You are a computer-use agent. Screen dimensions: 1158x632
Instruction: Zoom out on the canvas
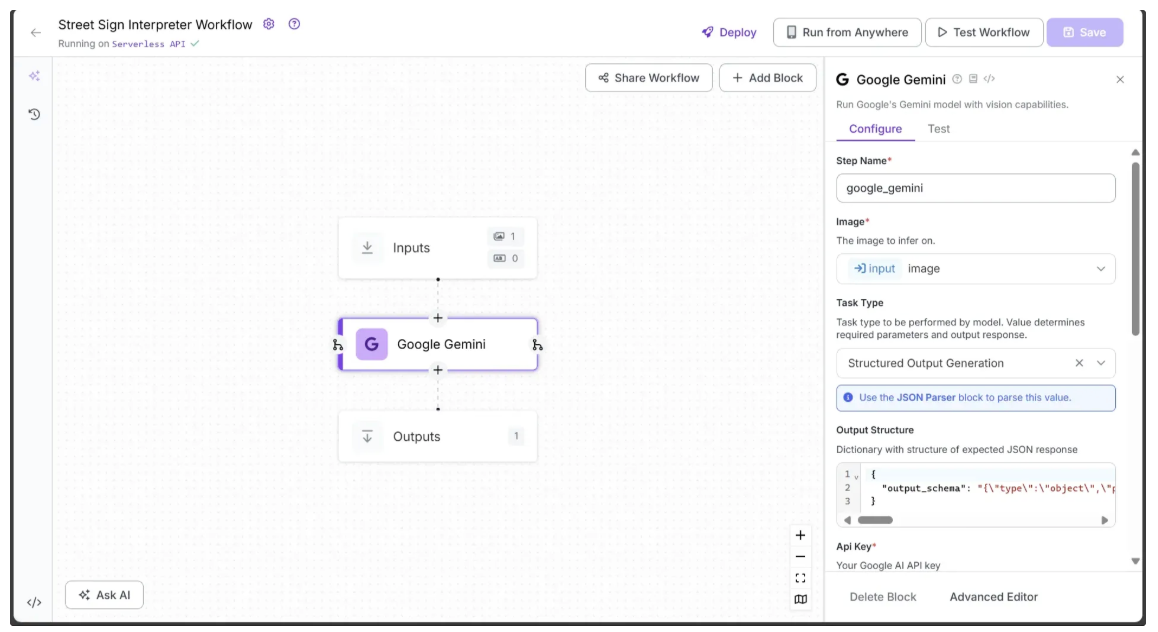point(801,557)
